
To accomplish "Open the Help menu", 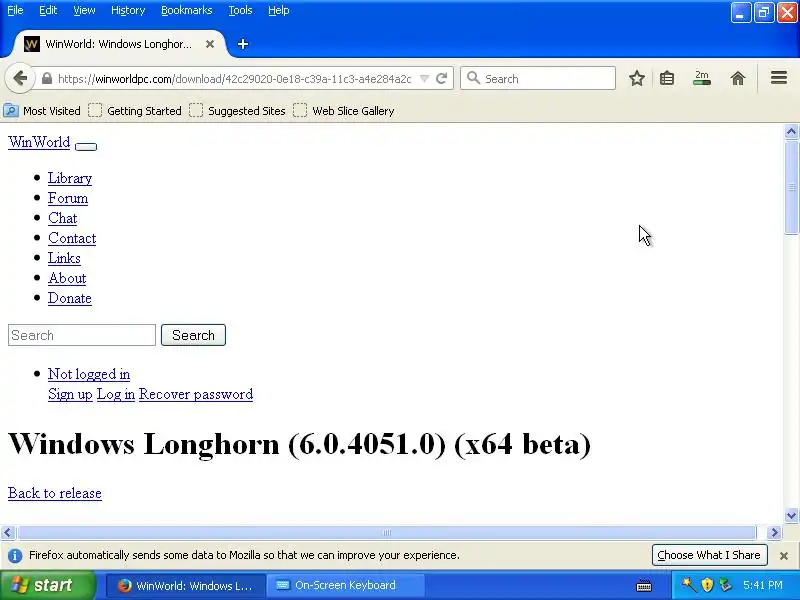I will tap(279, 10).
